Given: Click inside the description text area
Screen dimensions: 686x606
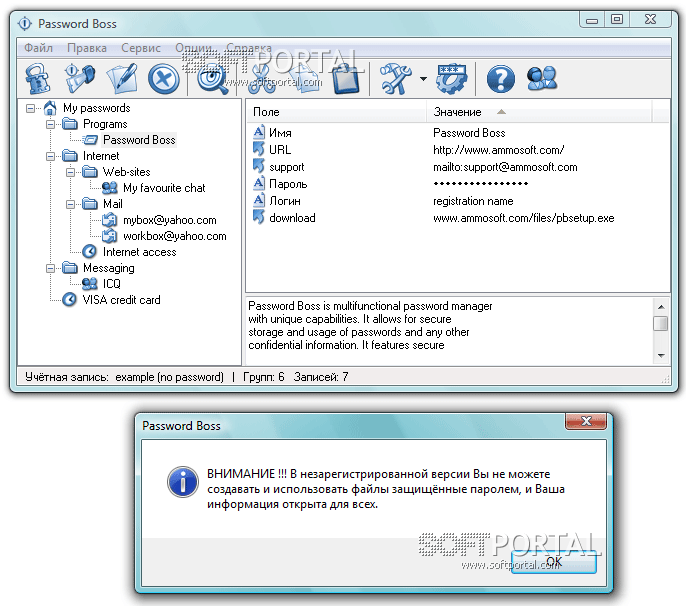Looking at the screenshot, I should pyautogui.click(x=449, y=331).
